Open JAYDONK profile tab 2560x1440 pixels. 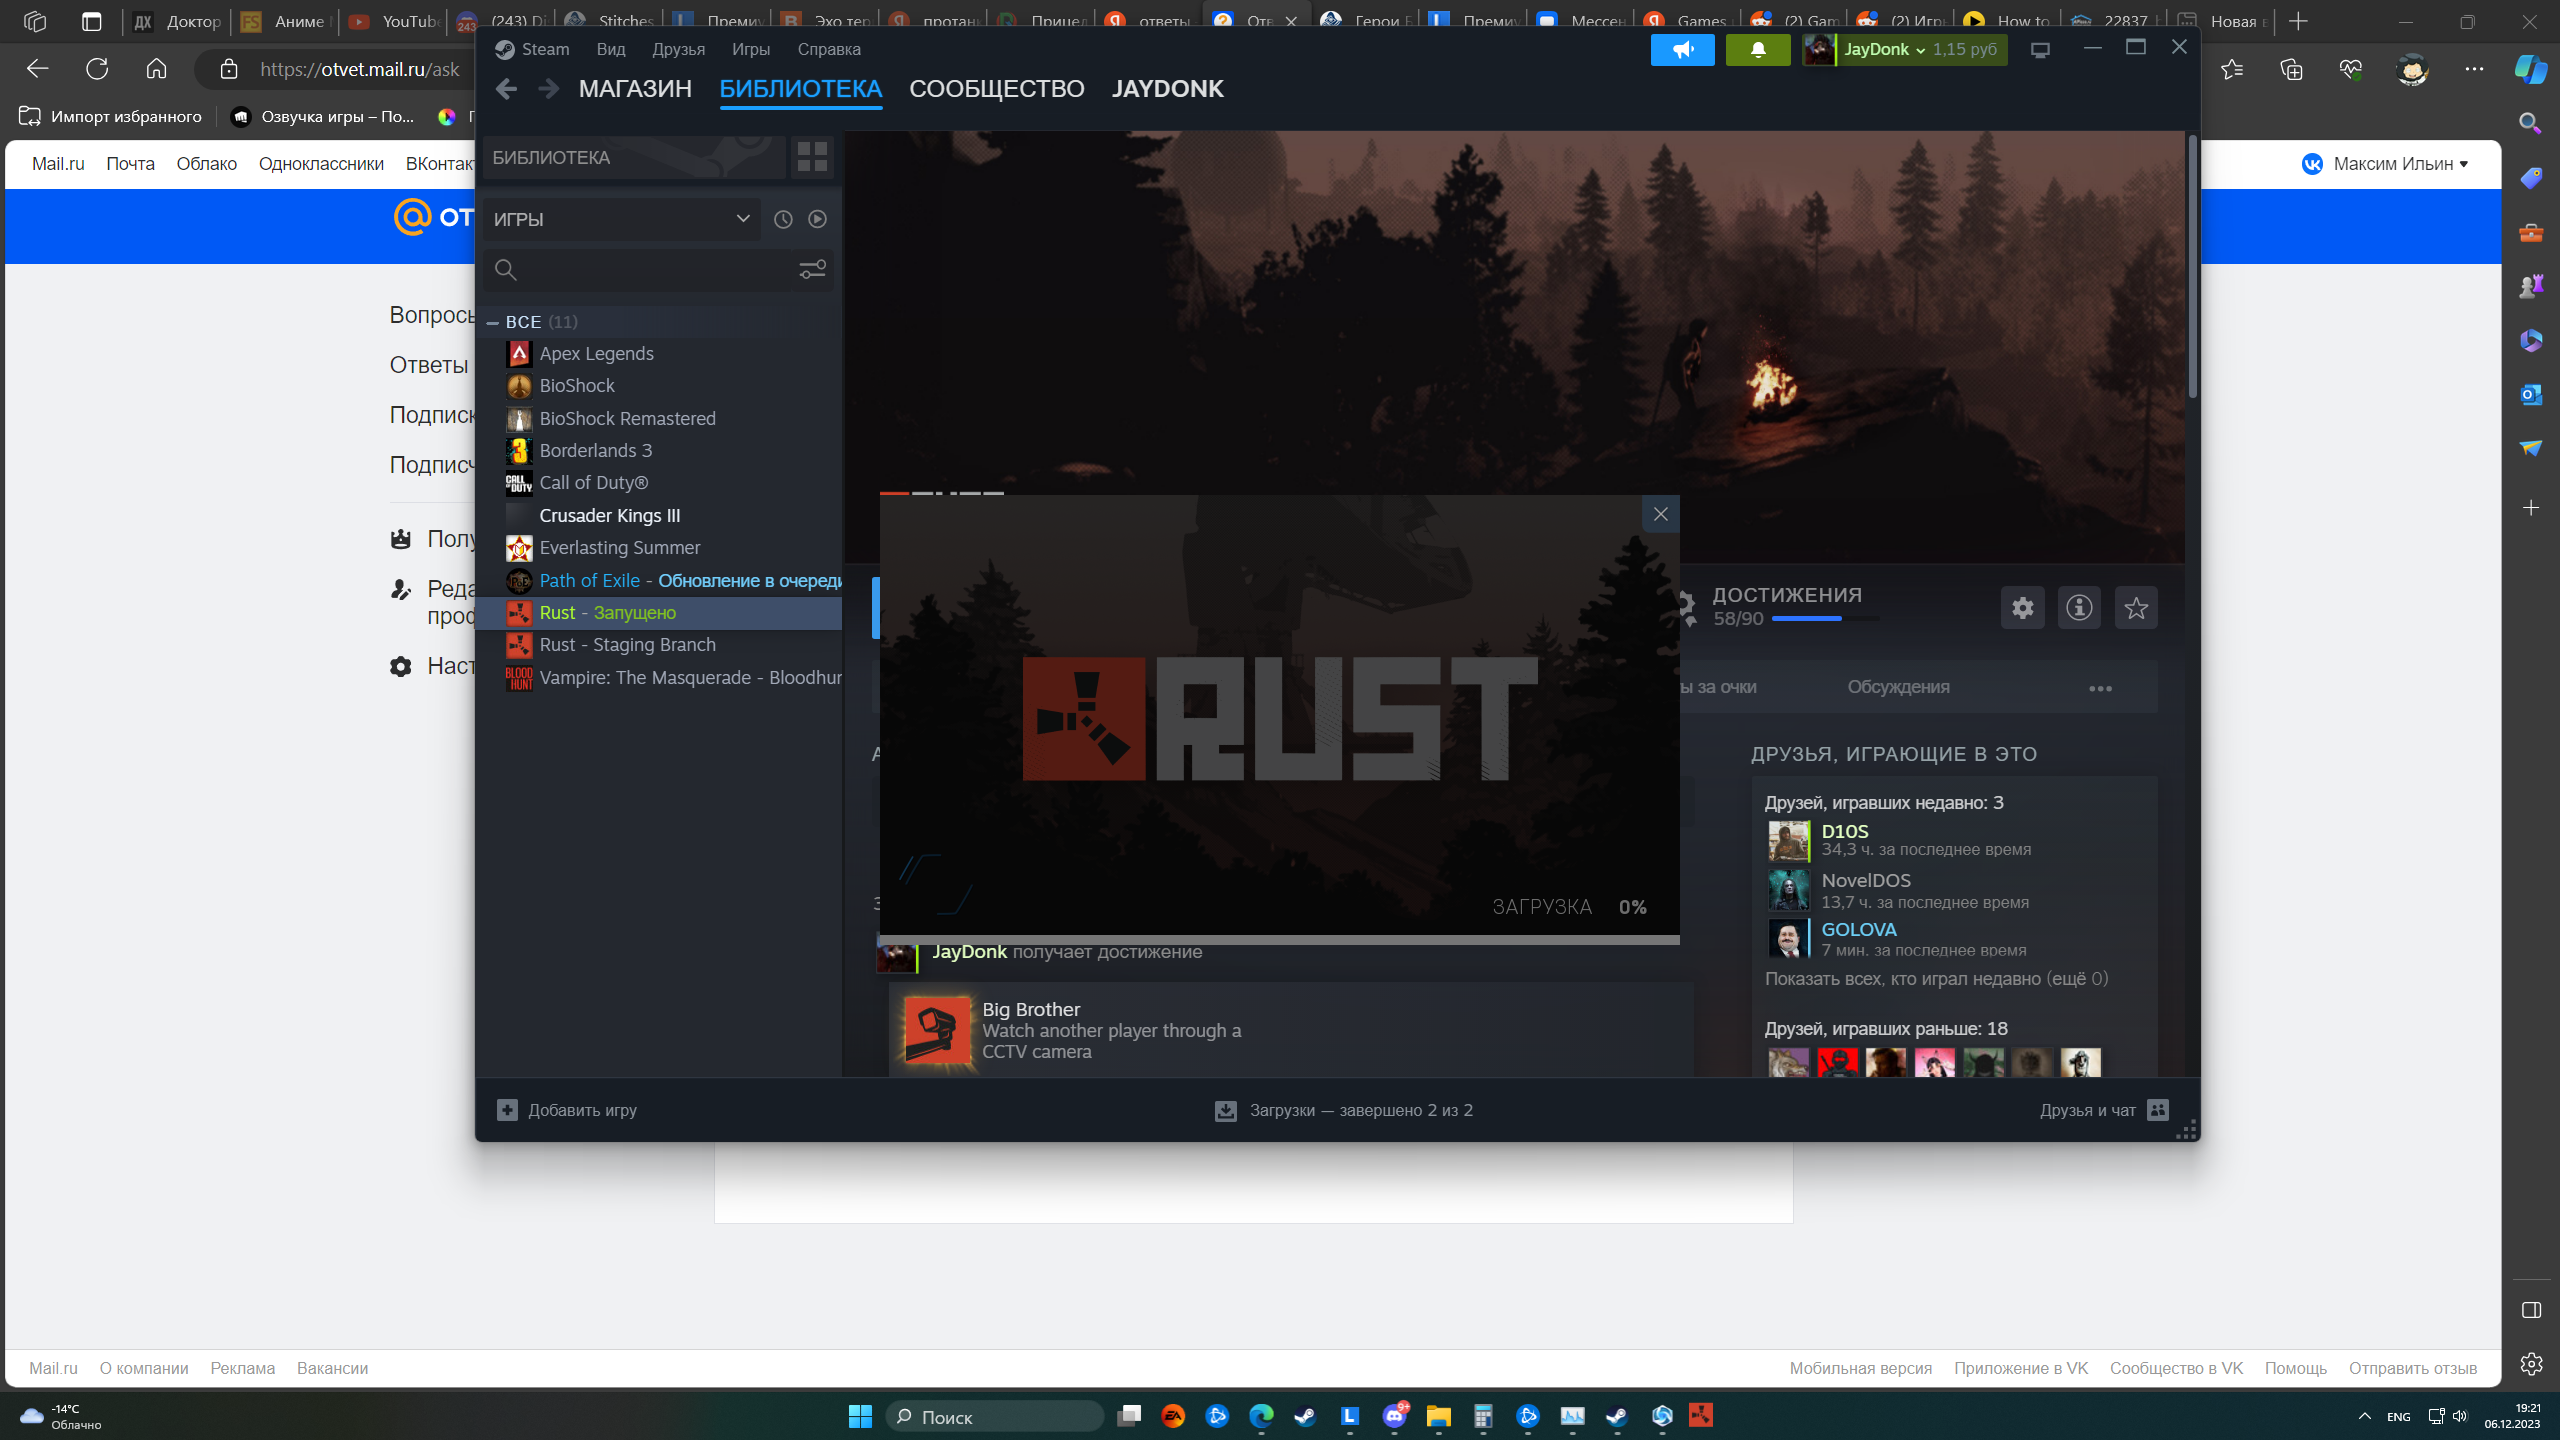(1167, 89)
